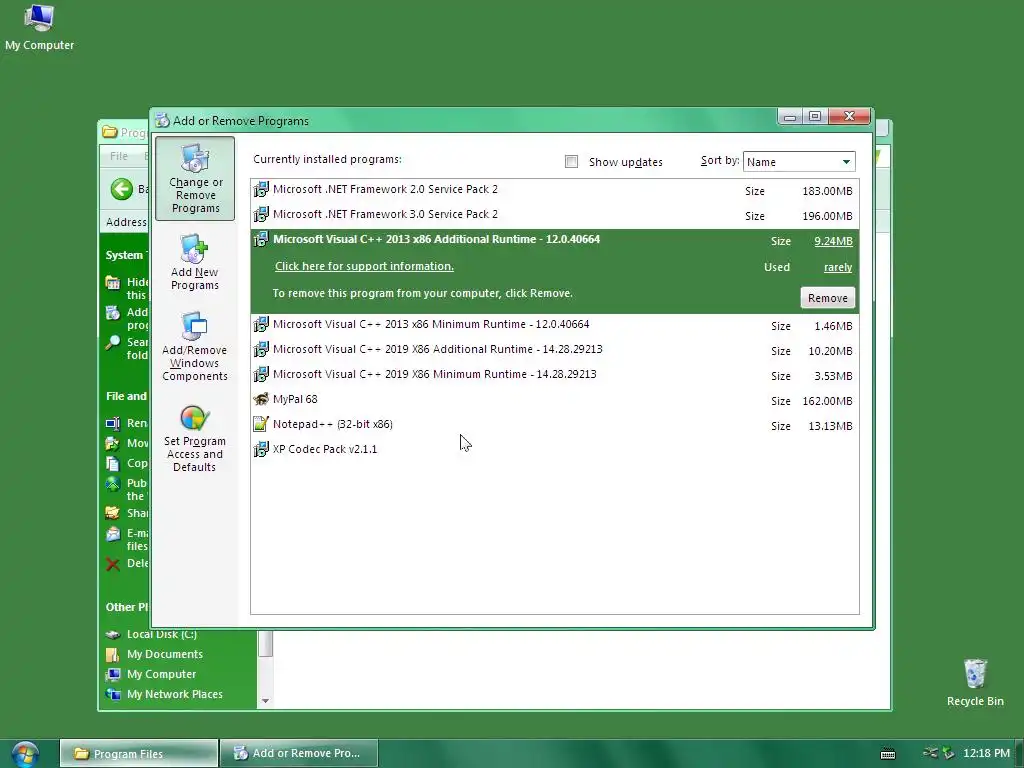This screenshot has width=1024, height=768.
Task: Open File menu in Program Files window
Action: (x=119, y=156)
